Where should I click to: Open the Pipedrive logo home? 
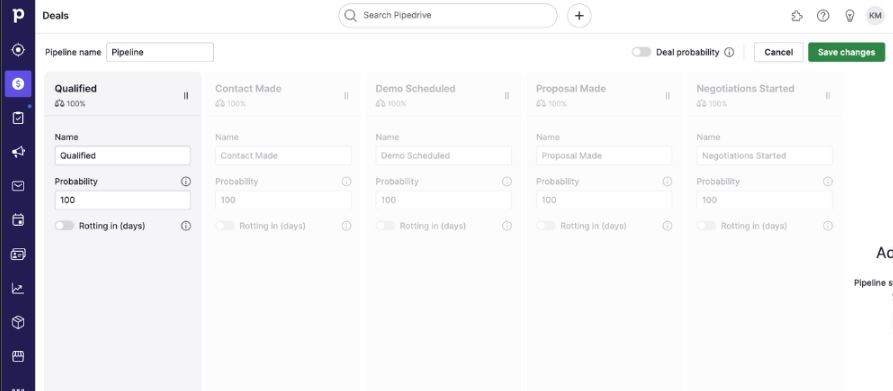pos(18,15)
